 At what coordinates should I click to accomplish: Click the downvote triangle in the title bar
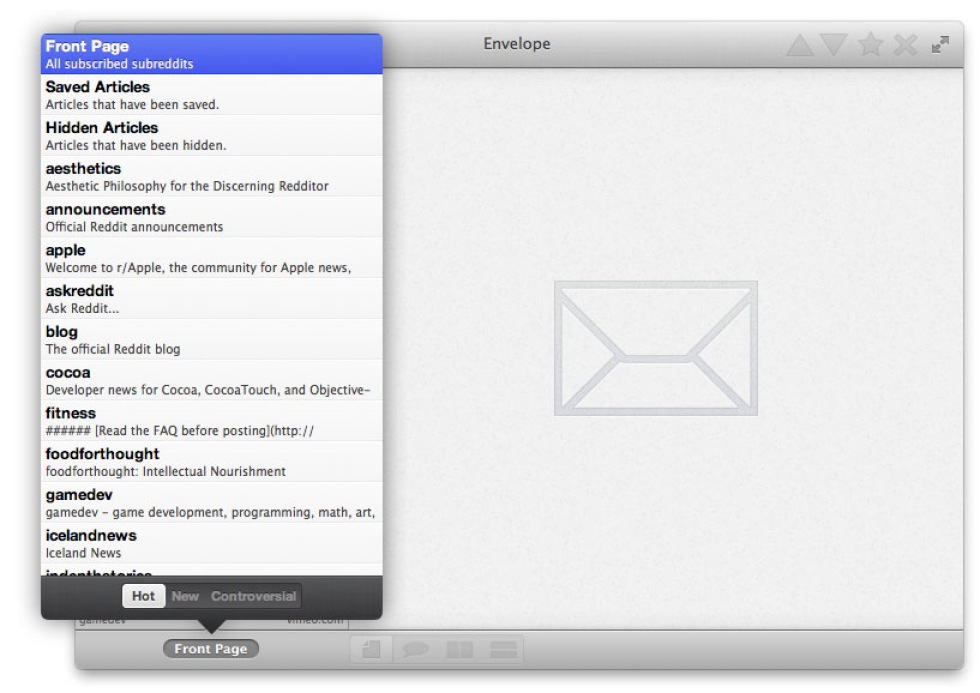click(835, 46)
